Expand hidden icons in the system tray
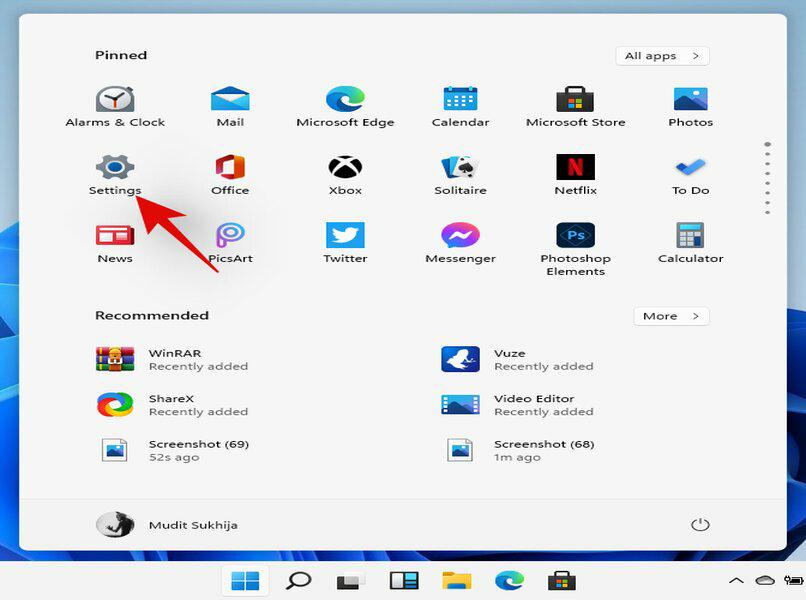Viewport: 806px width, 600px height. (737, 580)
